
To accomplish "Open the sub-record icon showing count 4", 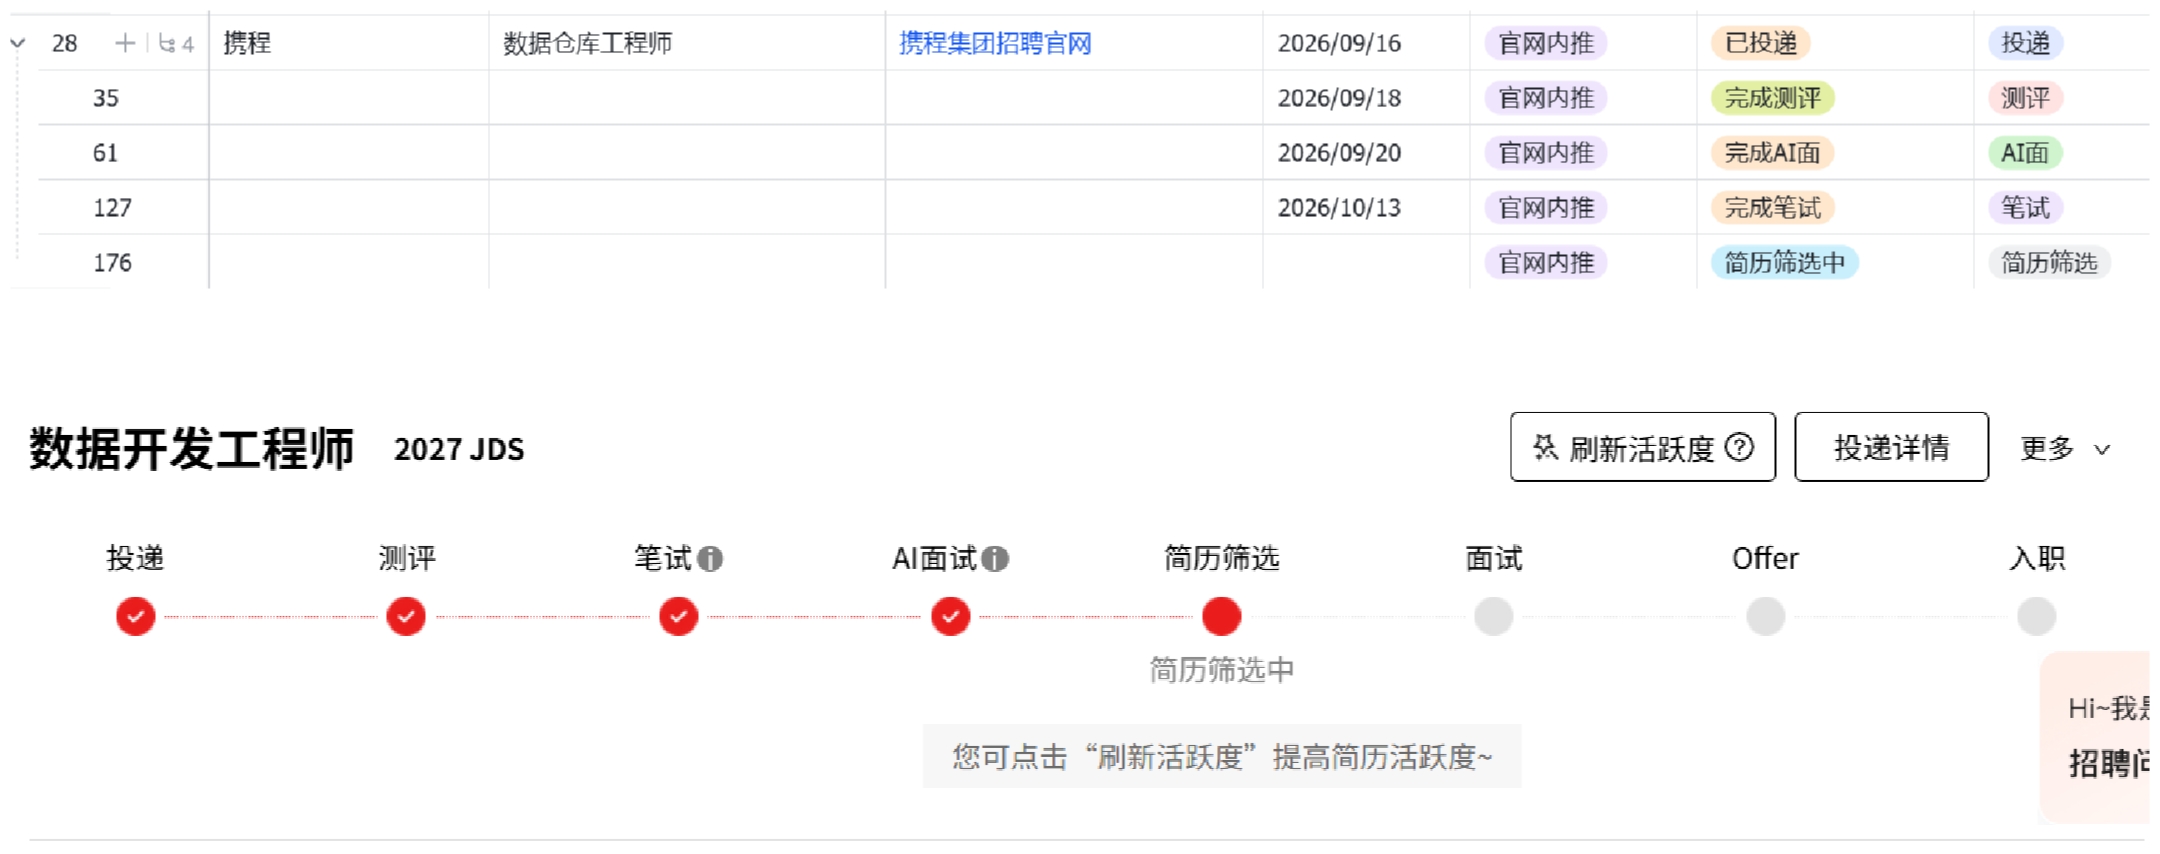I will pos(176,44).
